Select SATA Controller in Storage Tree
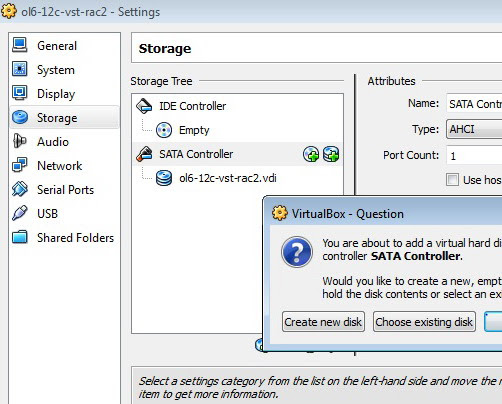Screen dimensions: 502x404 (196, 154)
